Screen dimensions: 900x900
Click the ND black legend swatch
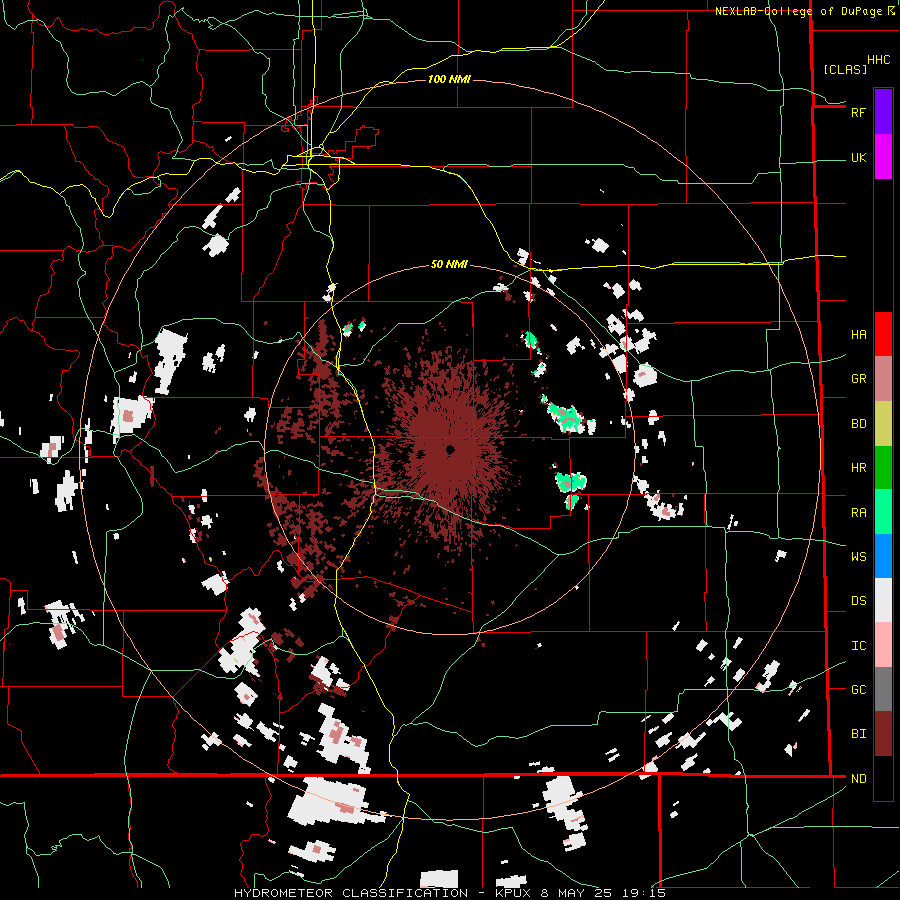click(x=883, y=778)
